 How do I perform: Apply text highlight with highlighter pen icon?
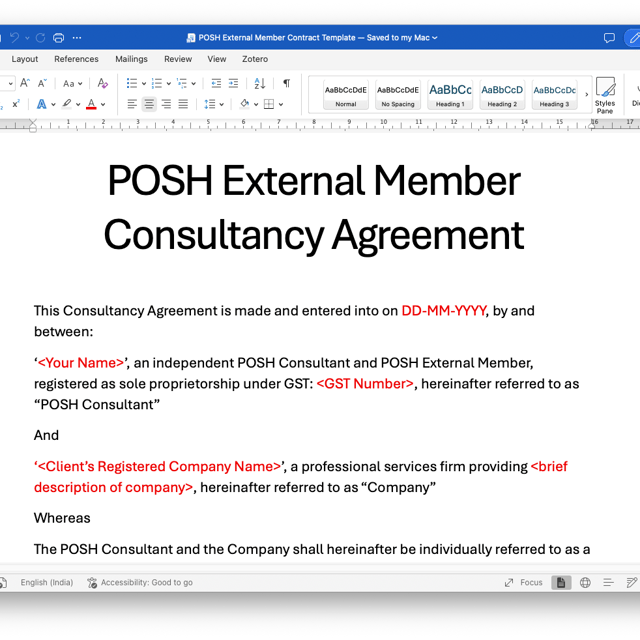pos(67,104)
